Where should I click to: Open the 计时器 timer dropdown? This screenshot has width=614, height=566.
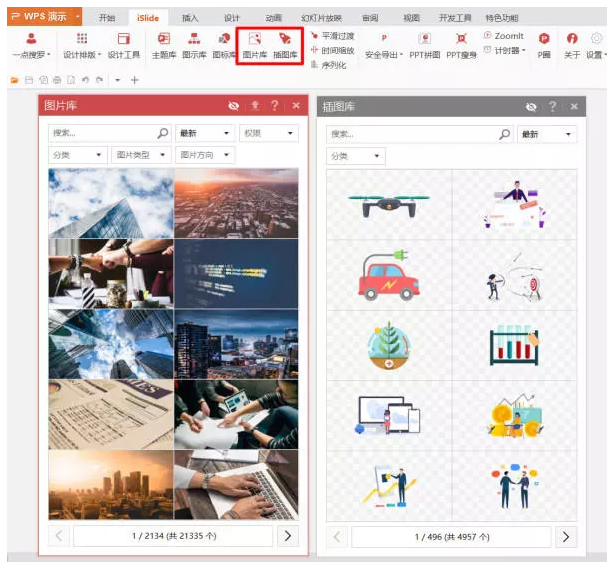pyautogui.click(x=504, y=51)
